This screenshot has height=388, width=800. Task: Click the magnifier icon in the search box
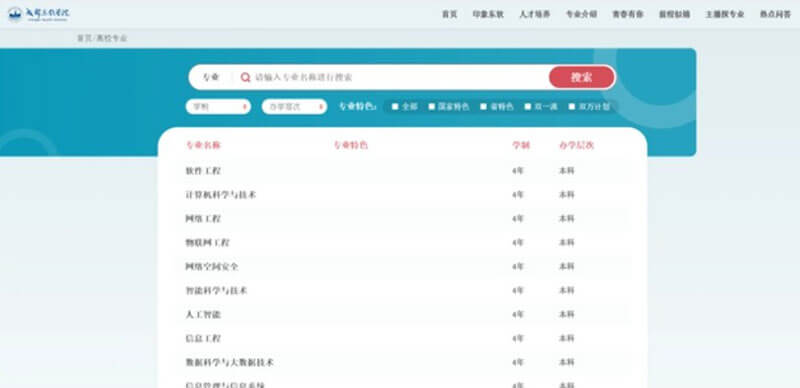coord(245,78)
